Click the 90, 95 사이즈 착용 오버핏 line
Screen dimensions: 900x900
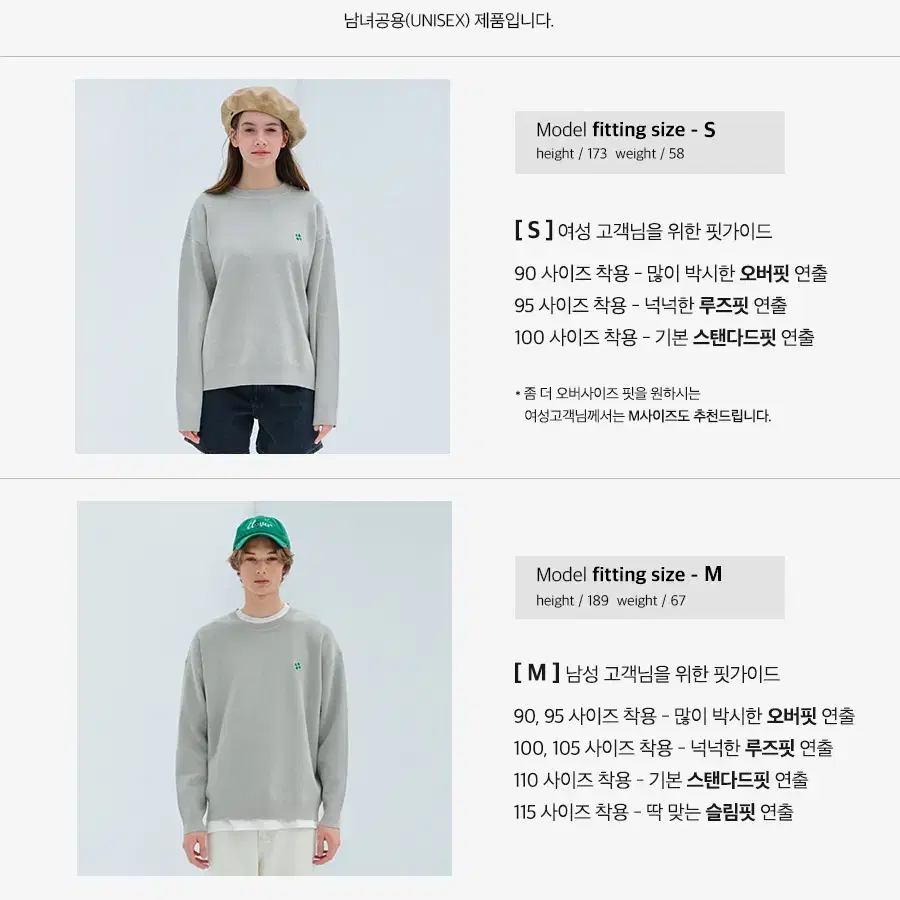point(684,716)
